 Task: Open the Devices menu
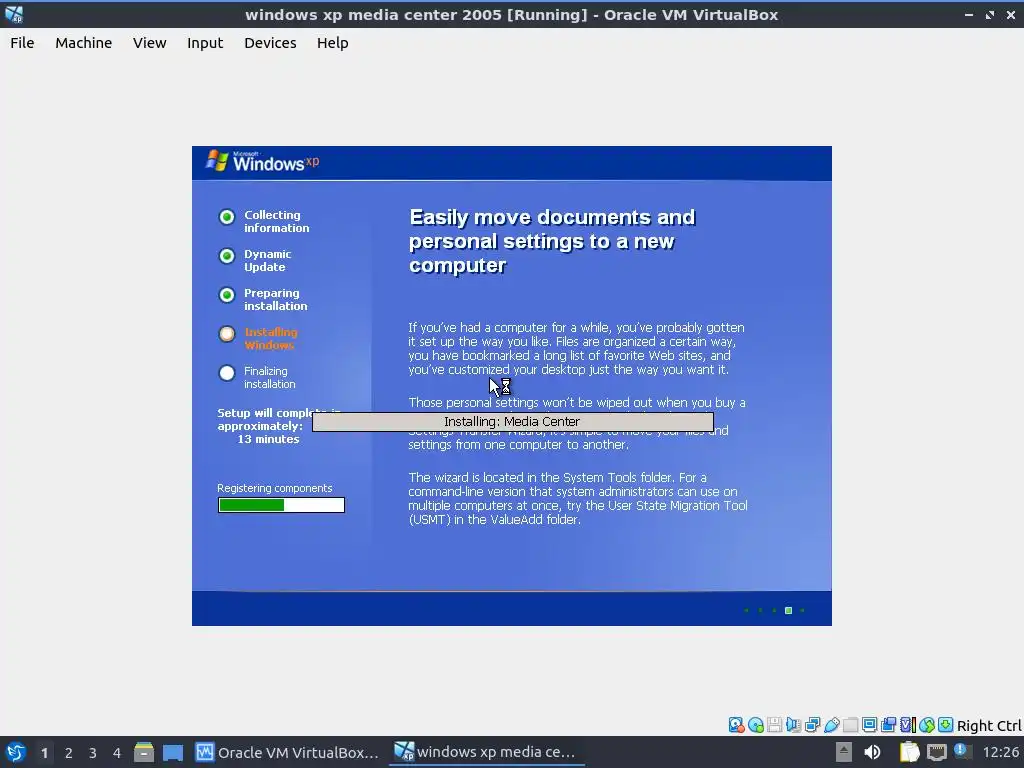coord(270,43)
